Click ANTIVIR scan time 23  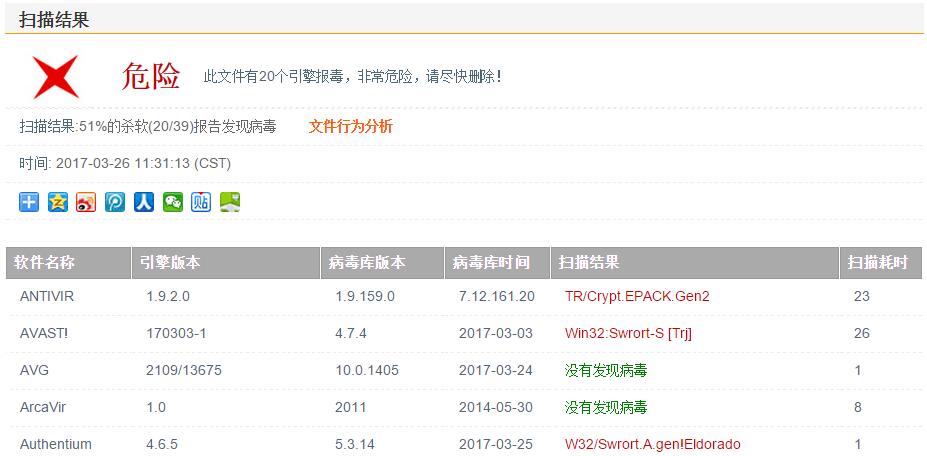click(x=861, y=296)
